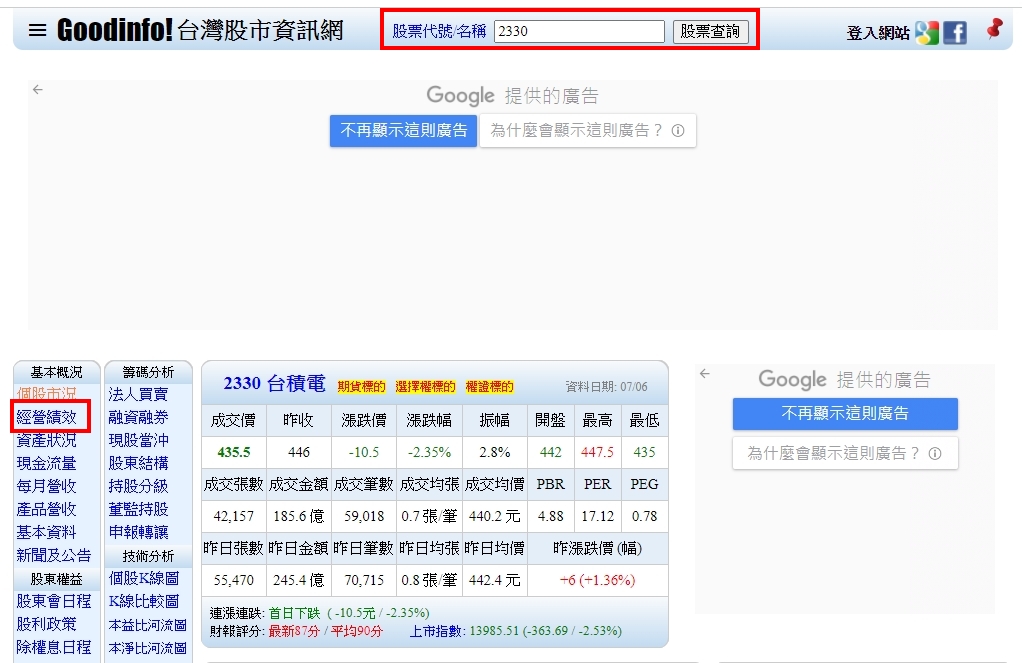Focus the stock code input field
1022x663 pixels.
pyautogui.click(x=579, y=31)
